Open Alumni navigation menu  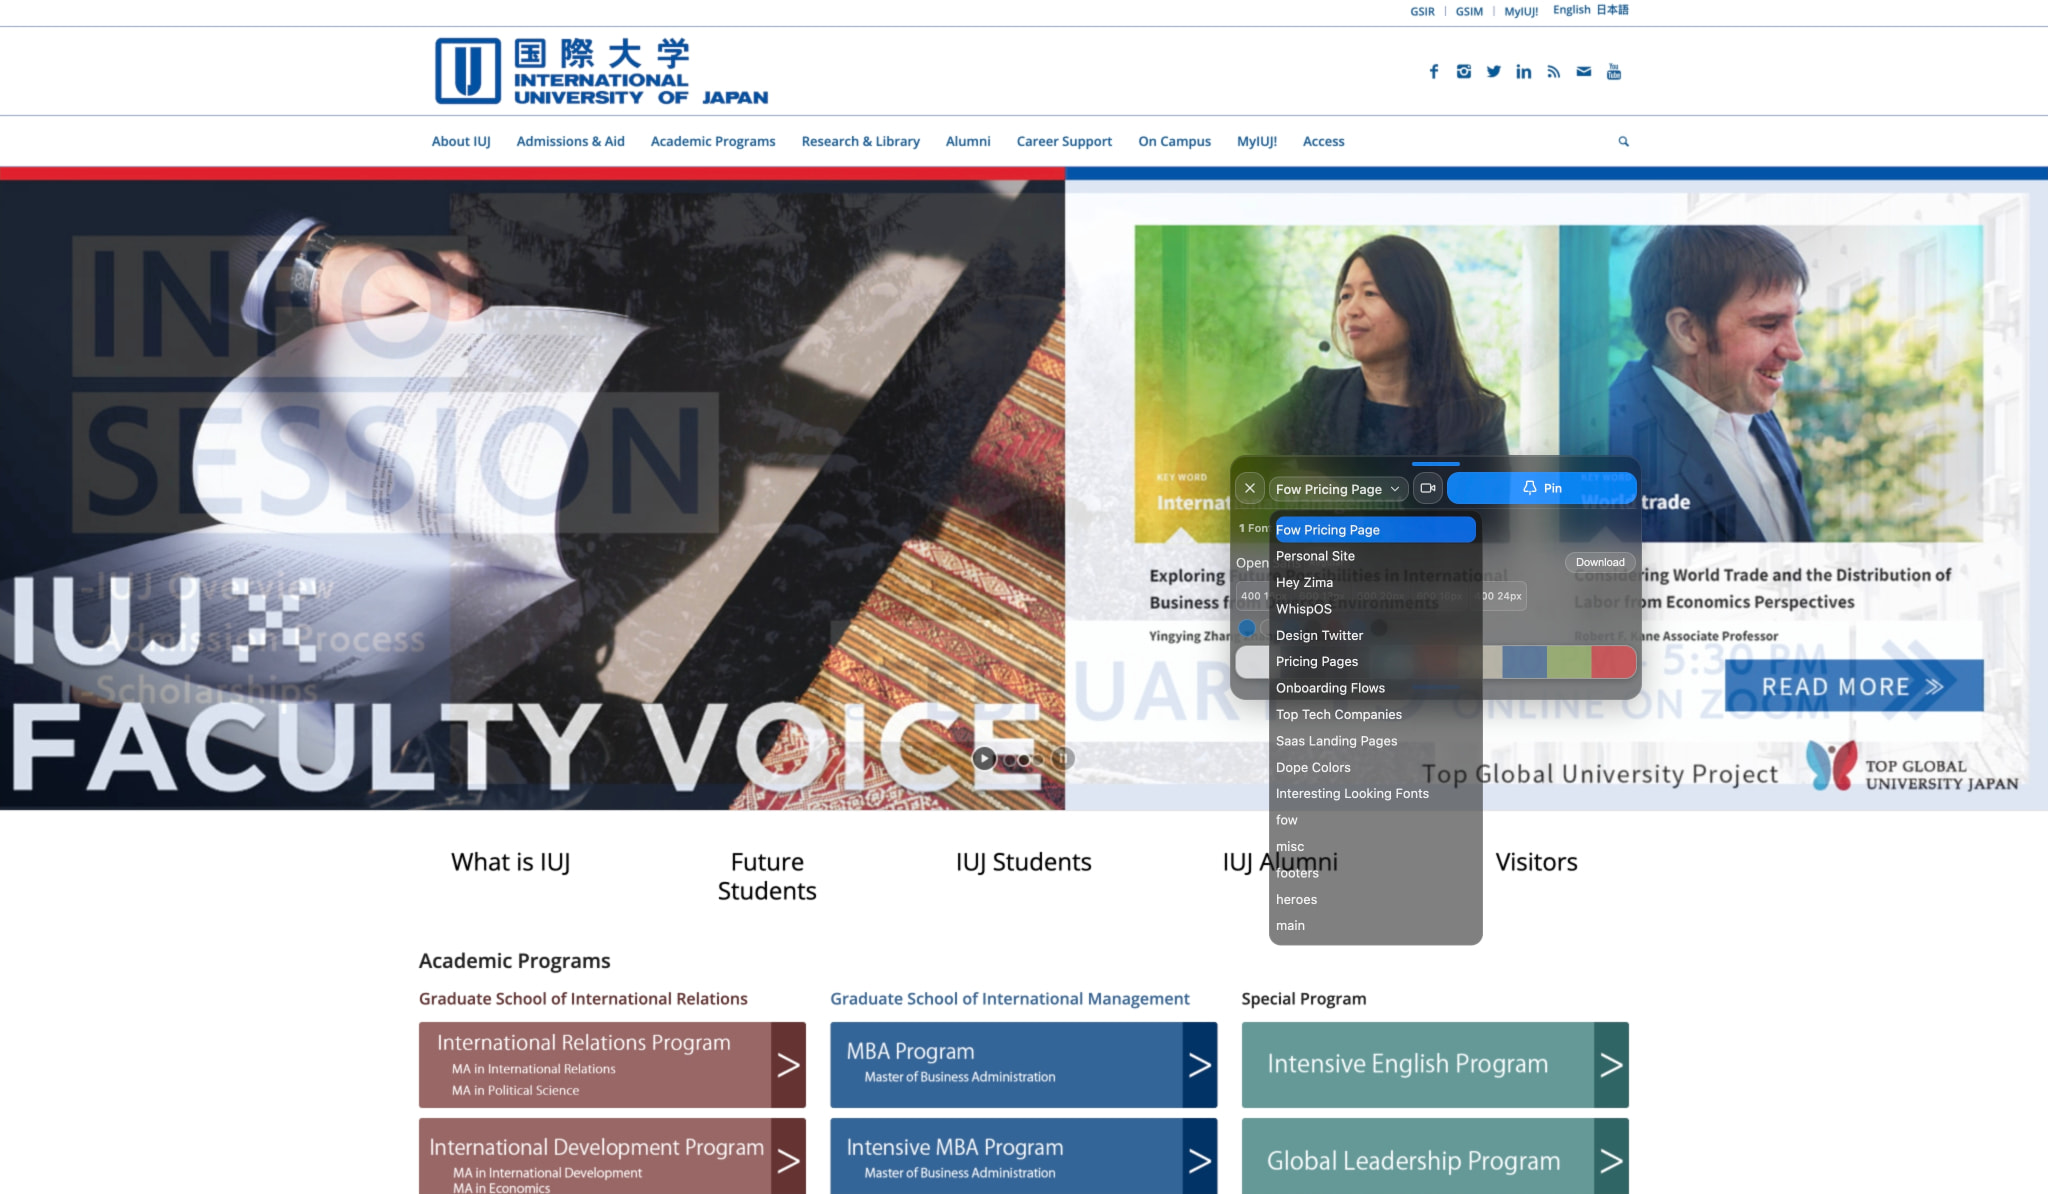point(968,141)
